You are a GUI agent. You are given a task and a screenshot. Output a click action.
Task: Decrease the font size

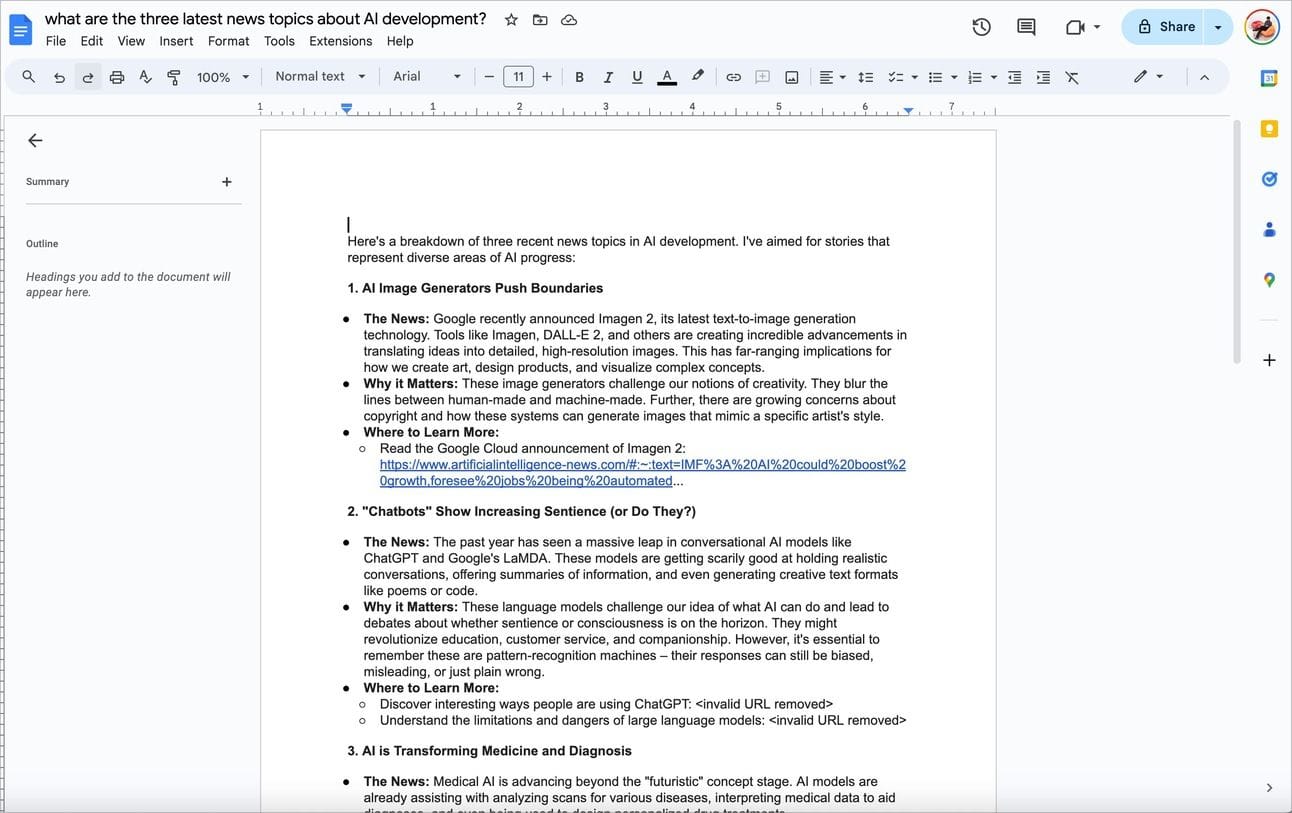tap(489, 77)
